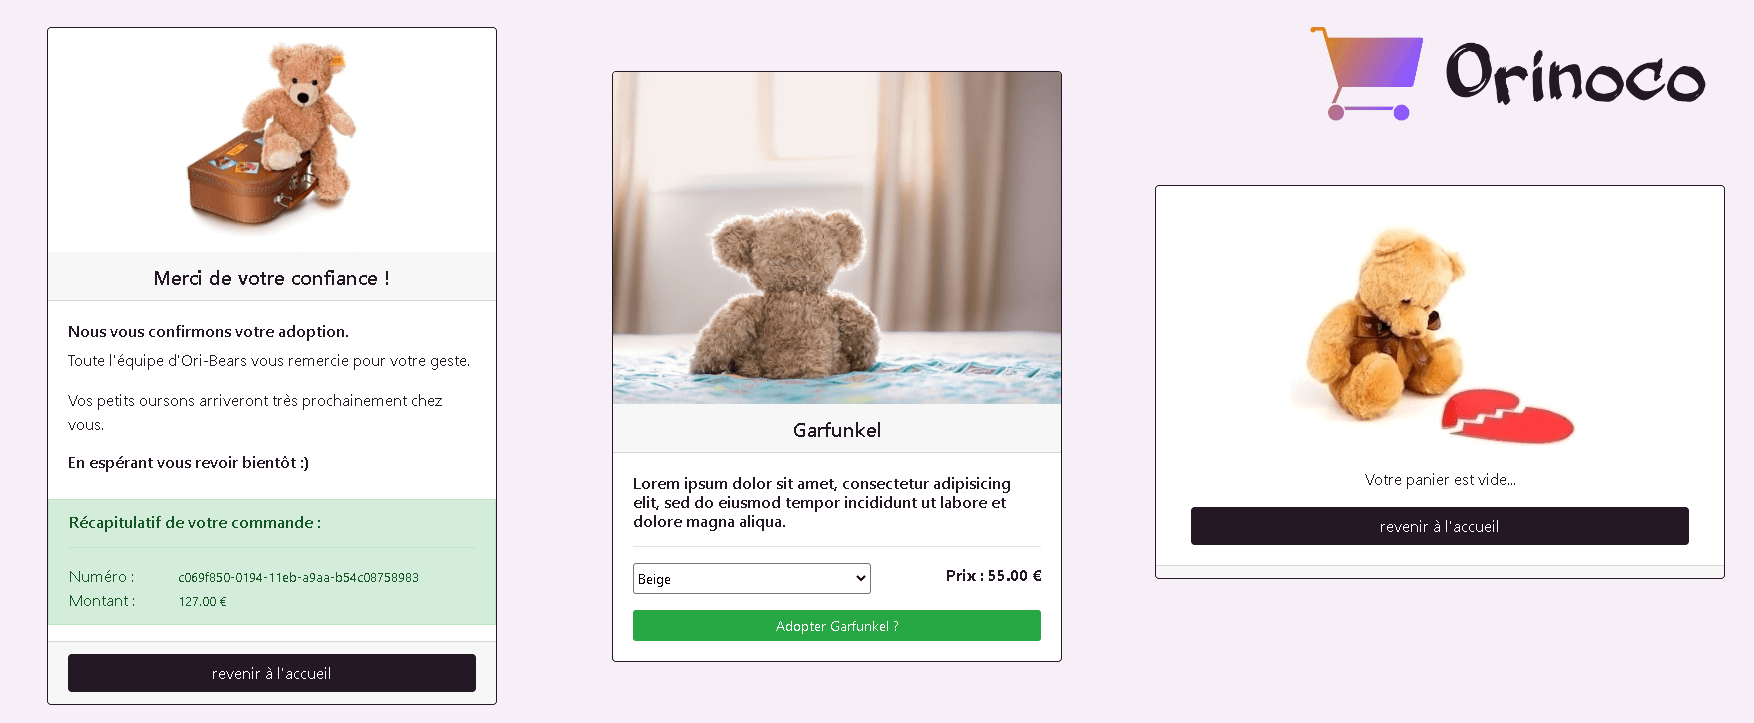The height and width of the screenshot is (723, 1754).
Task: Click the Garfunkel teddy bear photo
Action: point(837,238)
